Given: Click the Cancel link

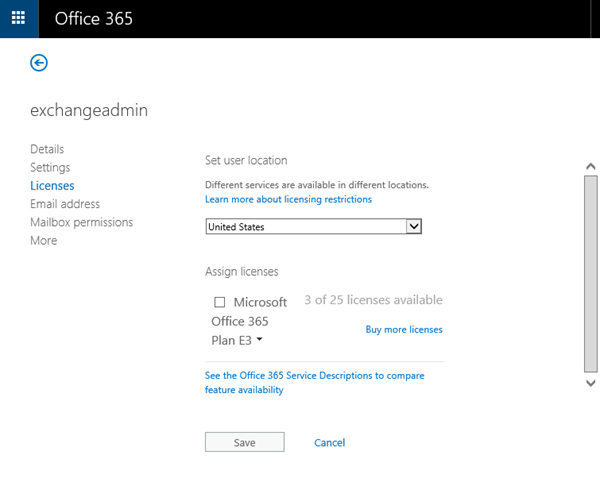Looking at the screenshot, I should point(329,442).
